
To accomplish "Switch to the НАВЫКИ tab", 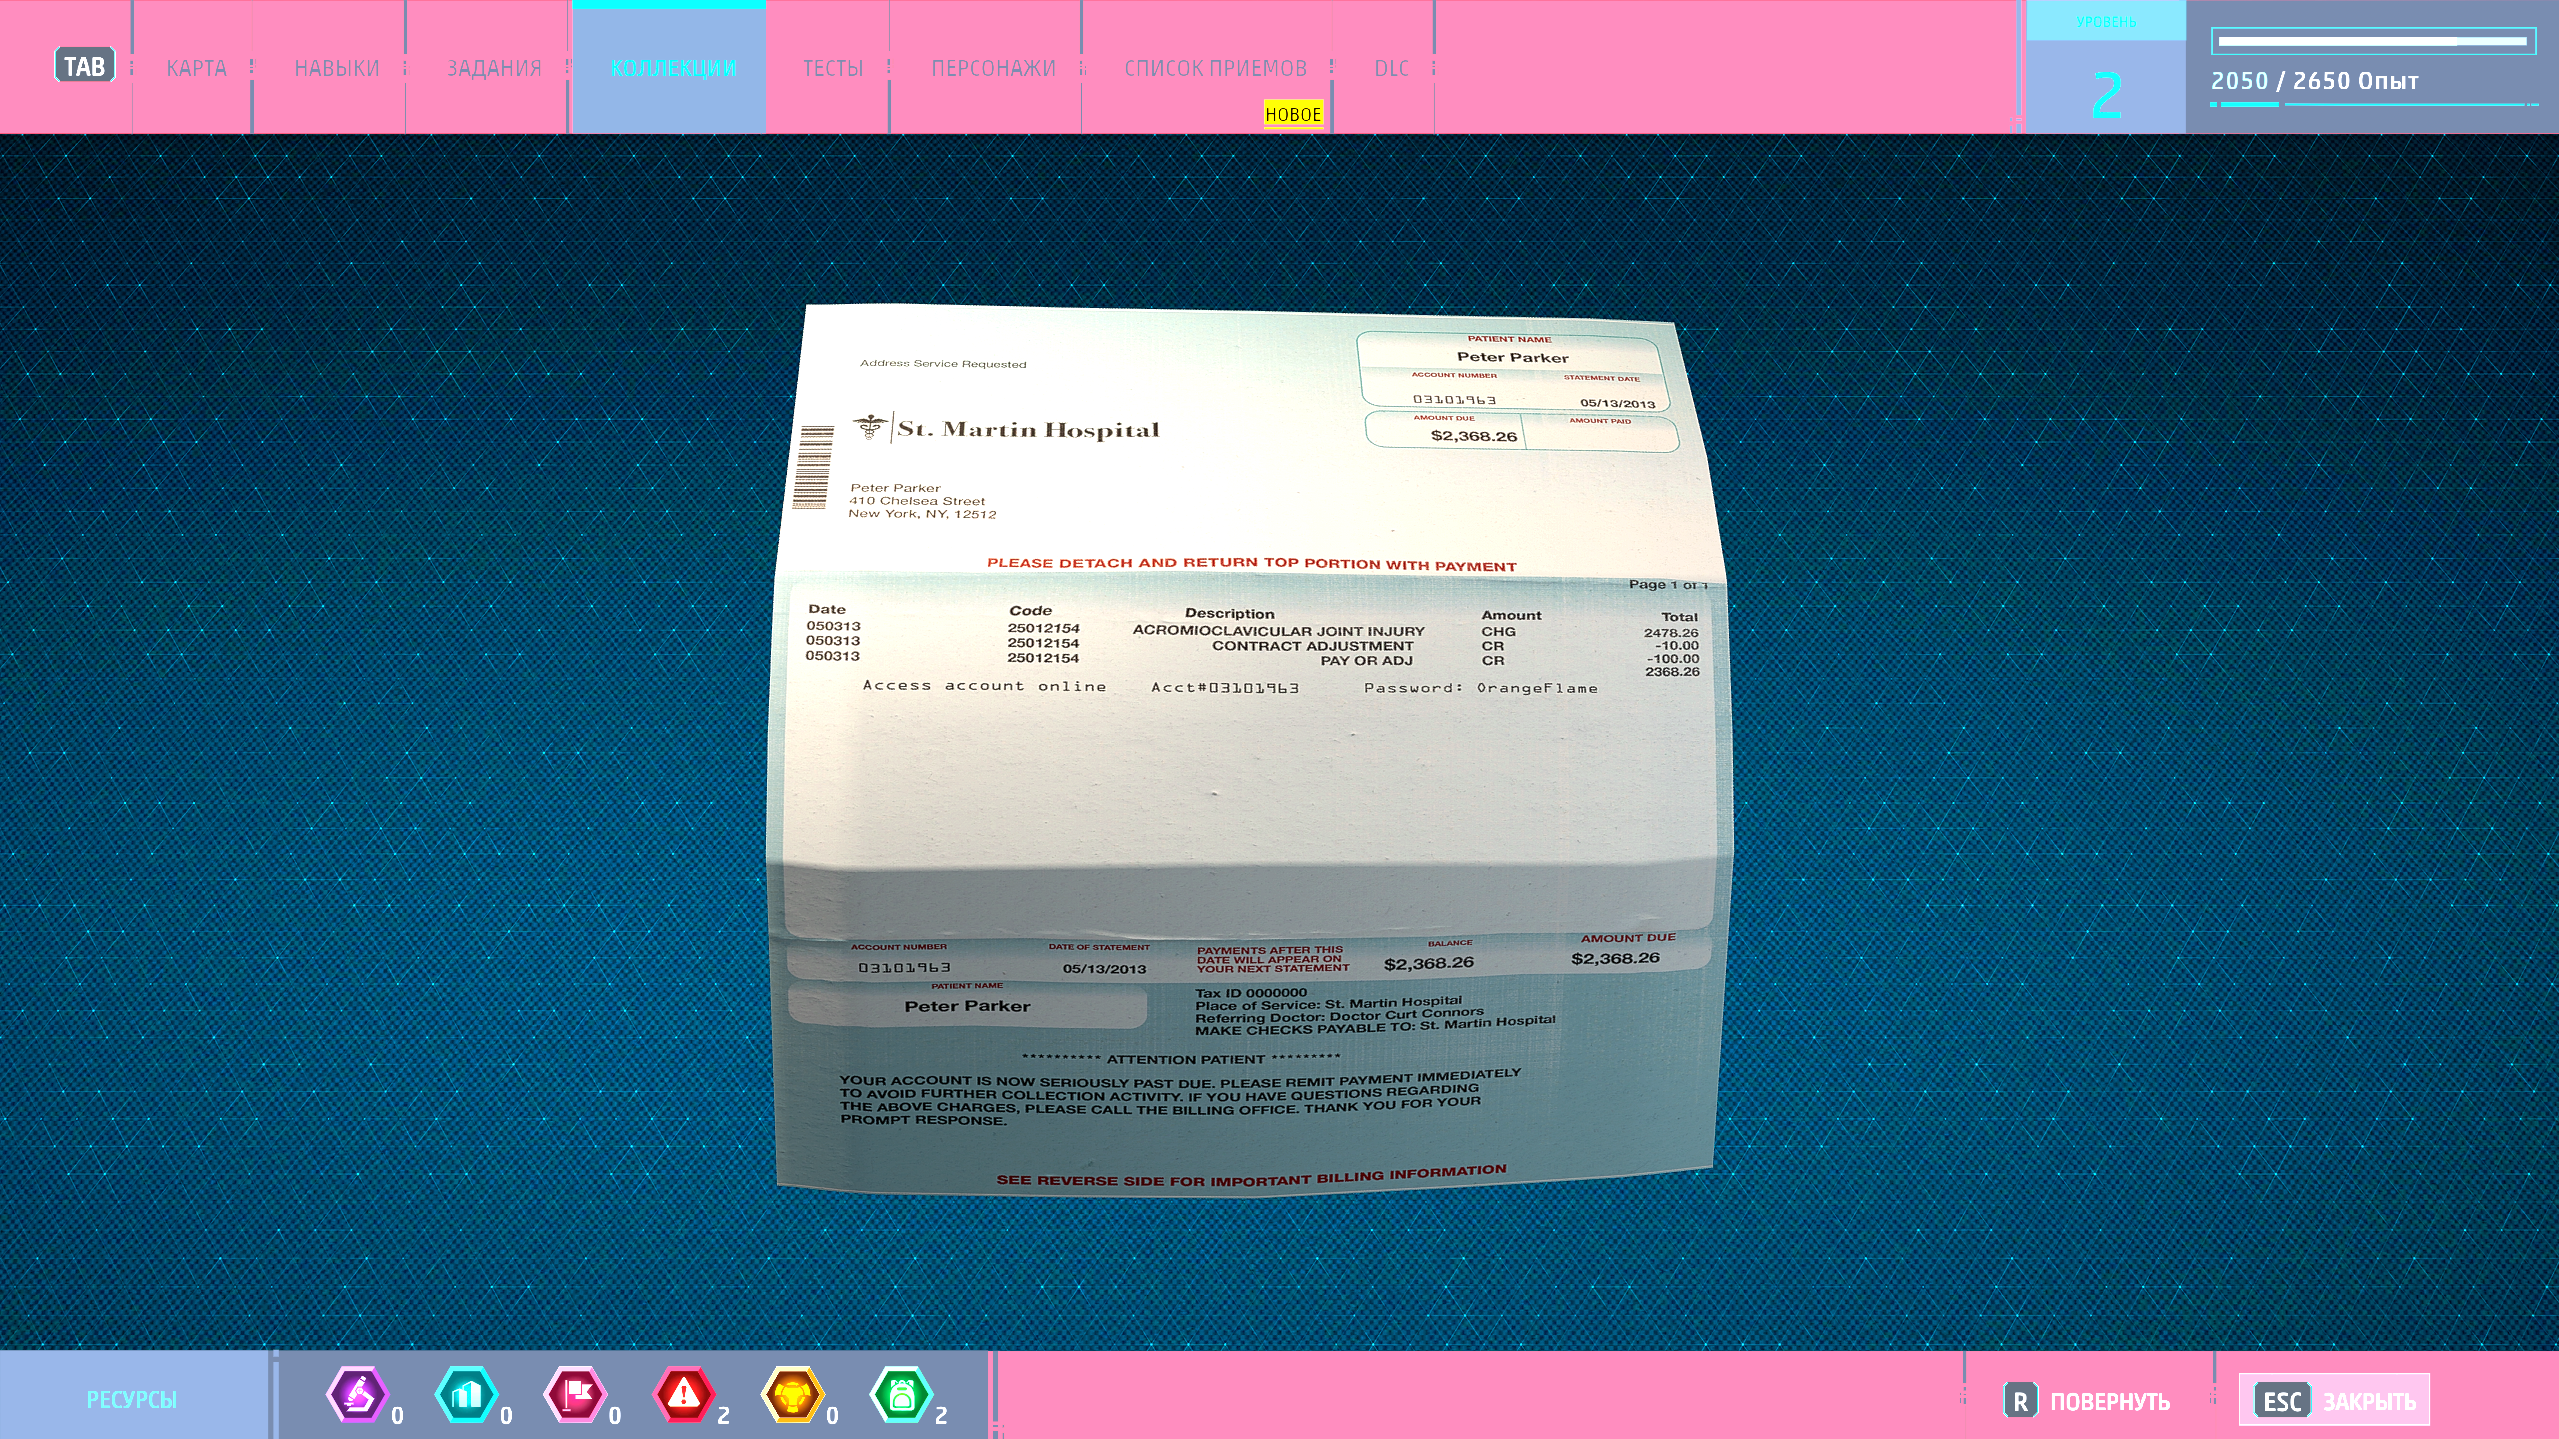I will coord(337,68).
